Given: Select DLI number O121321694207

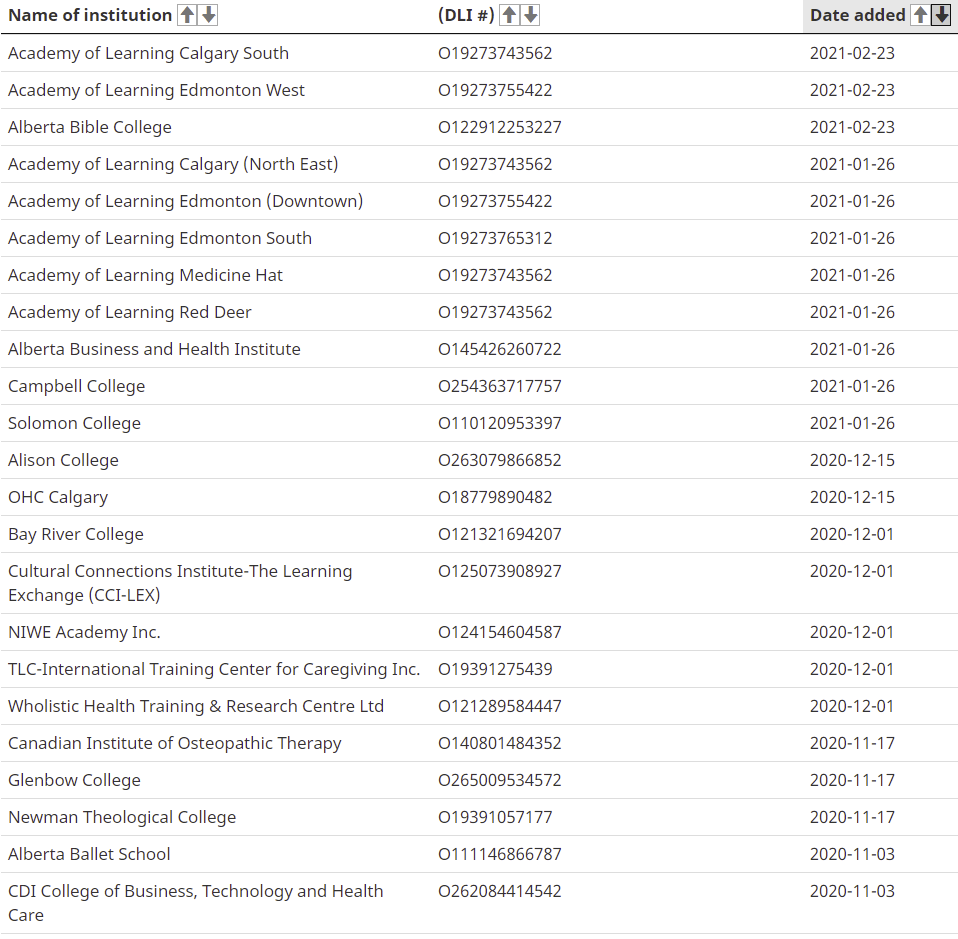Looking at the screenshot, I should click(x=499, y=535).
